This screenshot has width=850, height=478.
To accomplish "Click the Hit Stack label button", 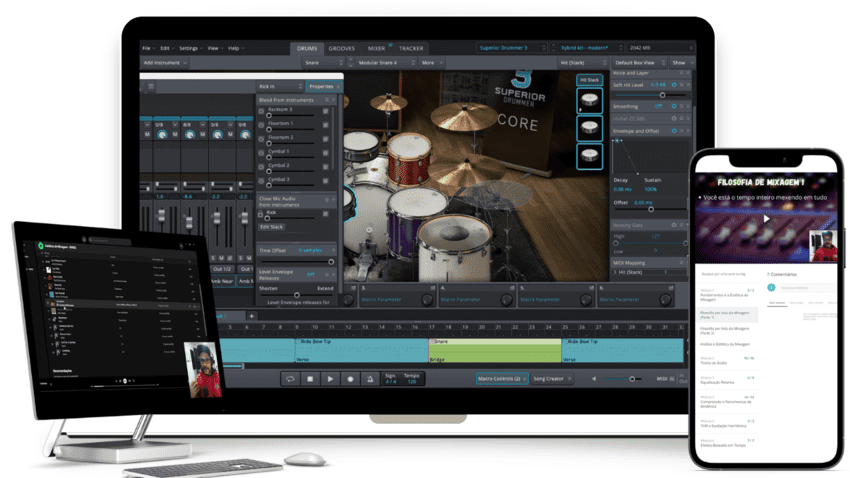I will click(x=589, y=80).
